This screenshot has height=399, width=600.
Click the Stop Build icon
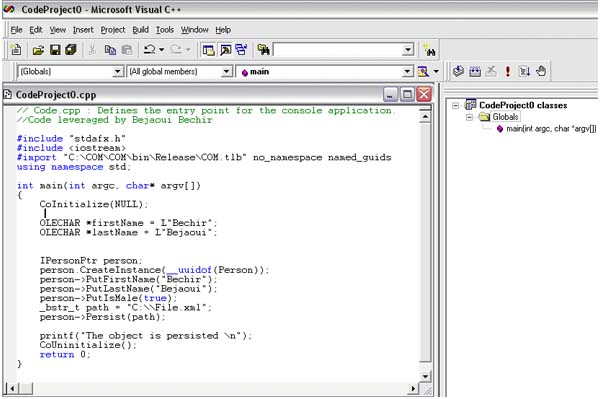(491, 71)
